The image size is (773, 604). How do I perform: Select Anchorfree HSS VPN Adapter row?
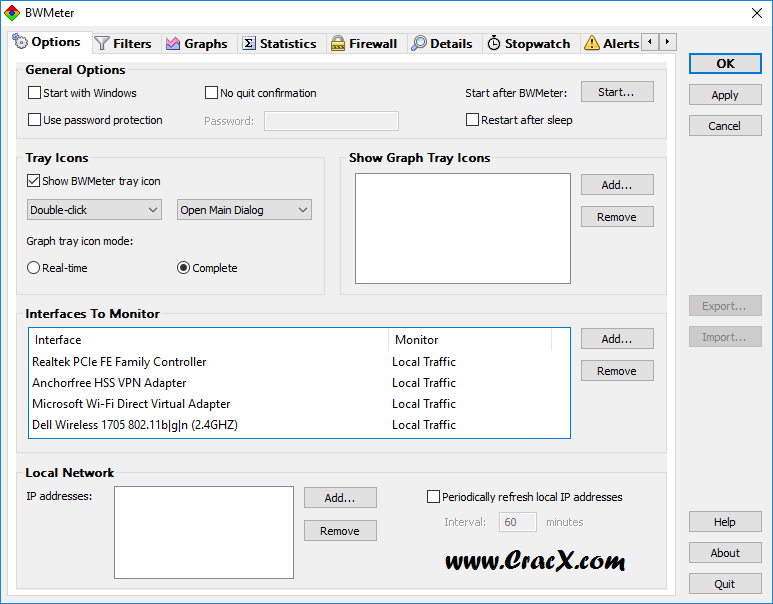pos(299,383)
